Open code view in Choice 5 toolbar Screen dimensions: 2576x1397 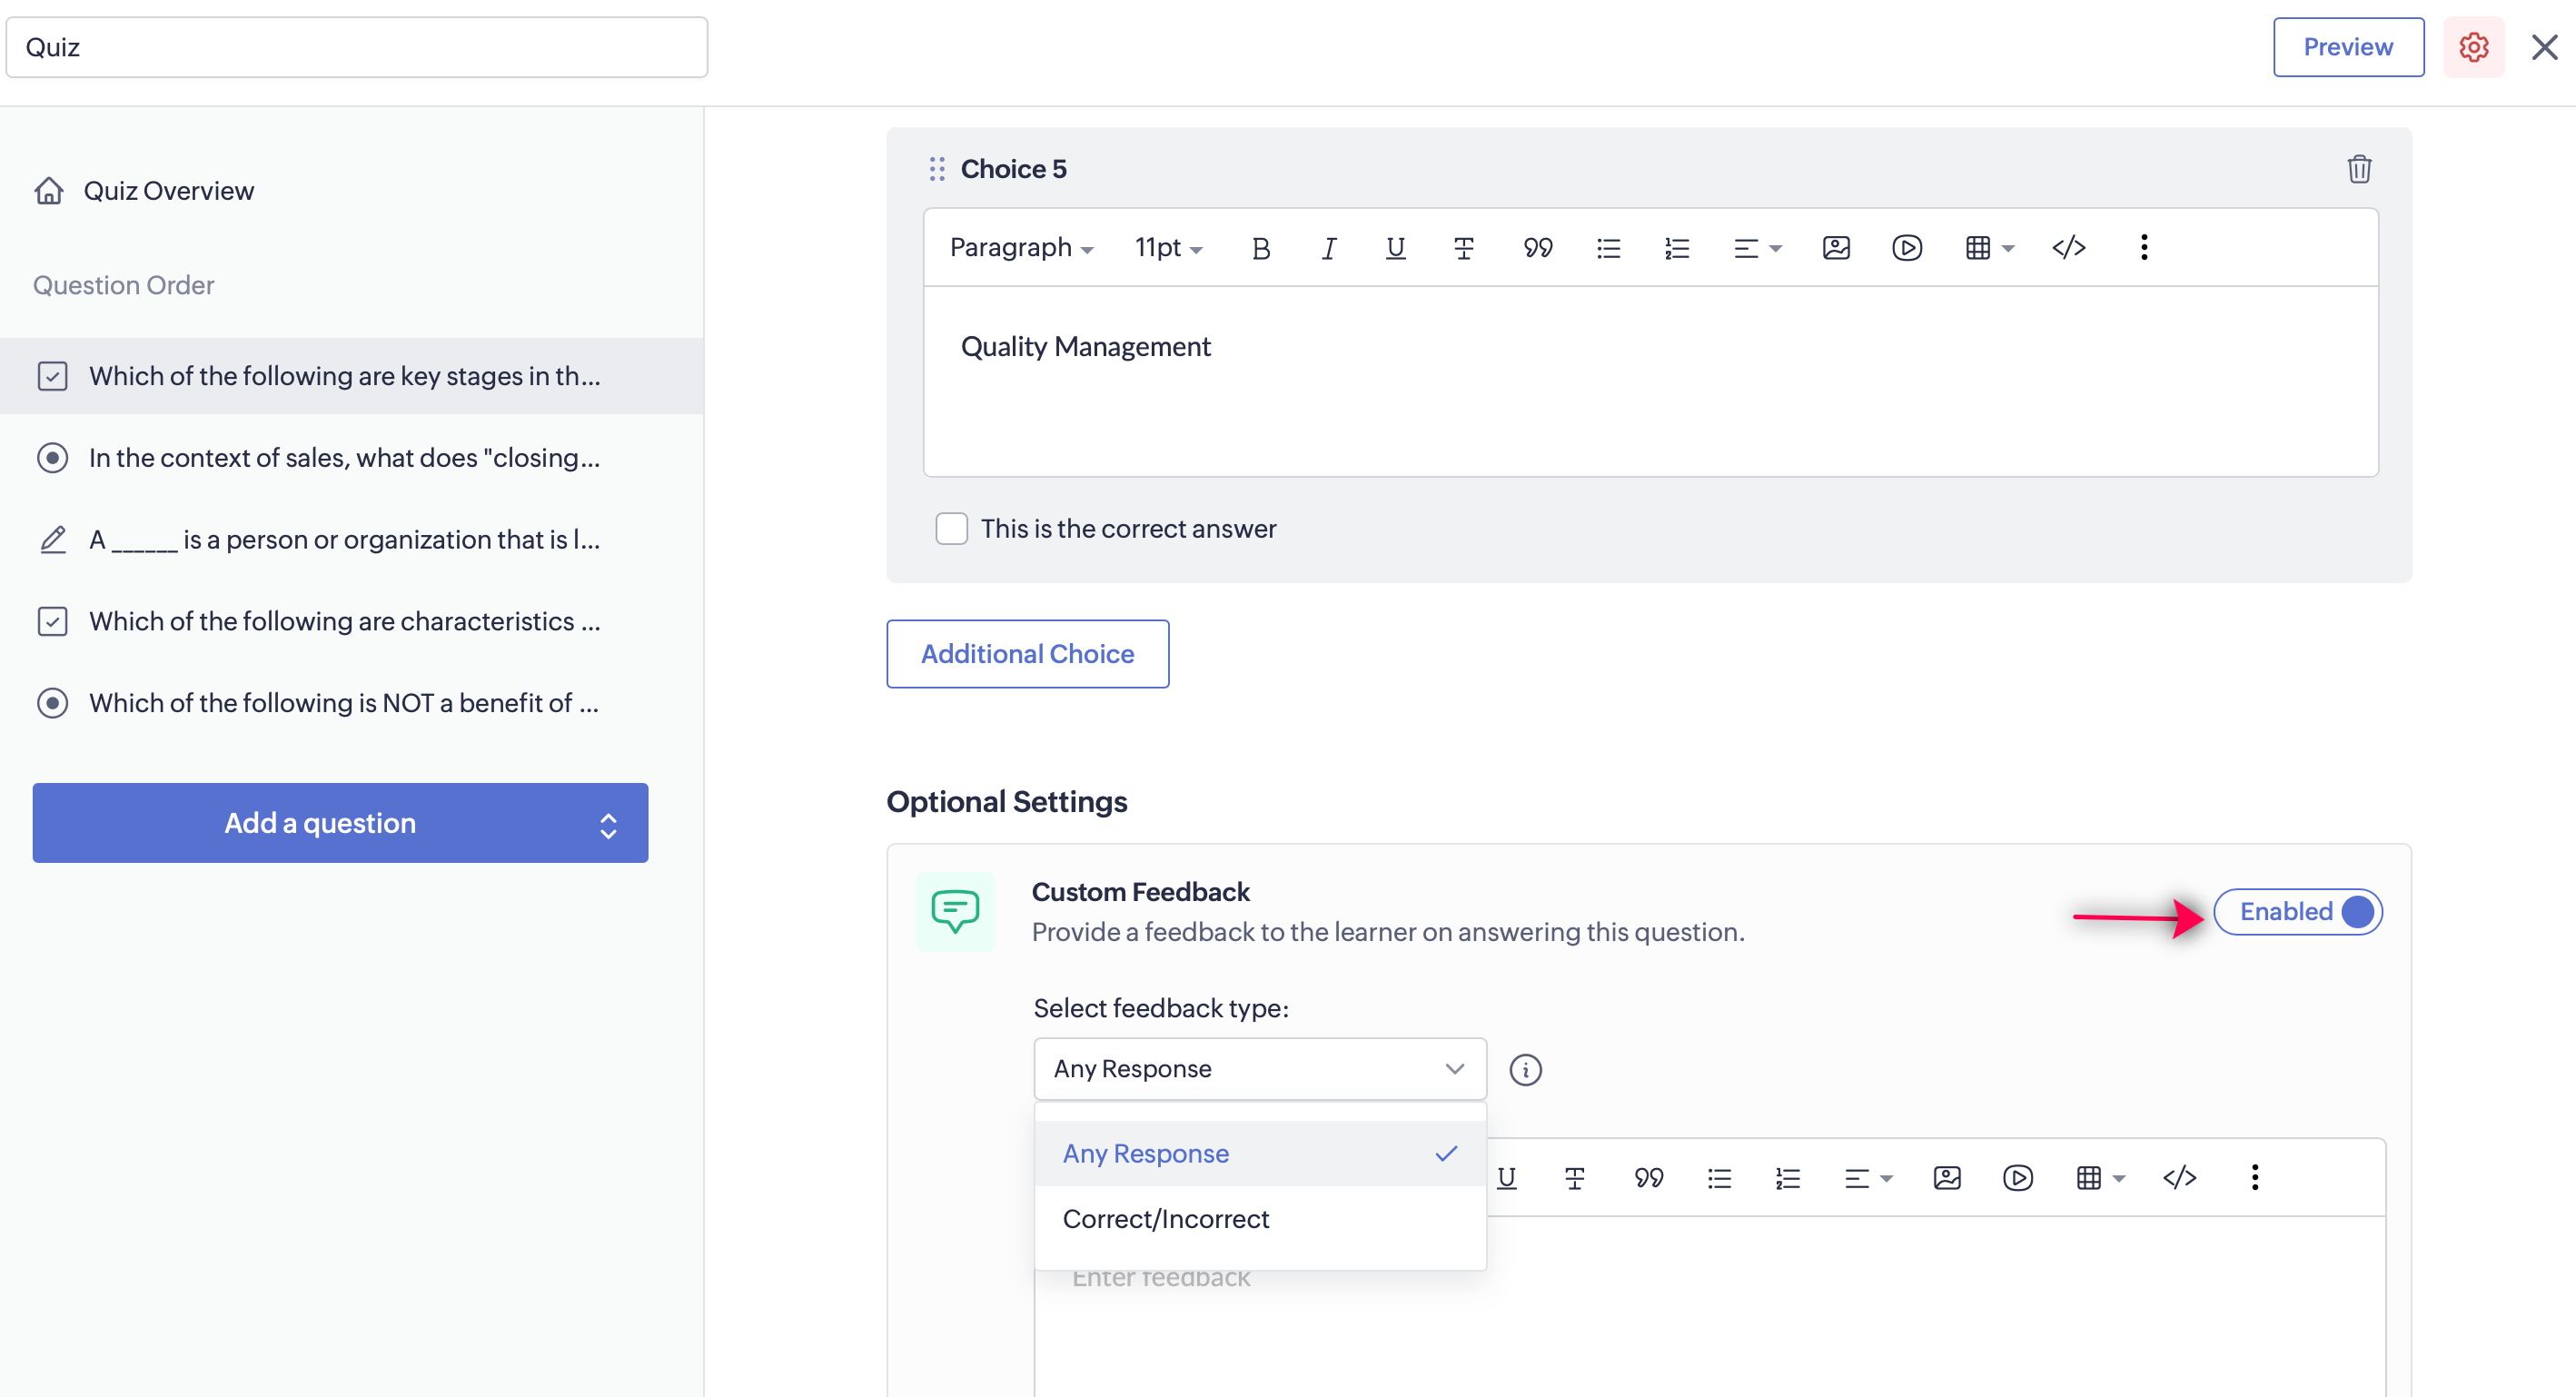(x=2068, y=248)
